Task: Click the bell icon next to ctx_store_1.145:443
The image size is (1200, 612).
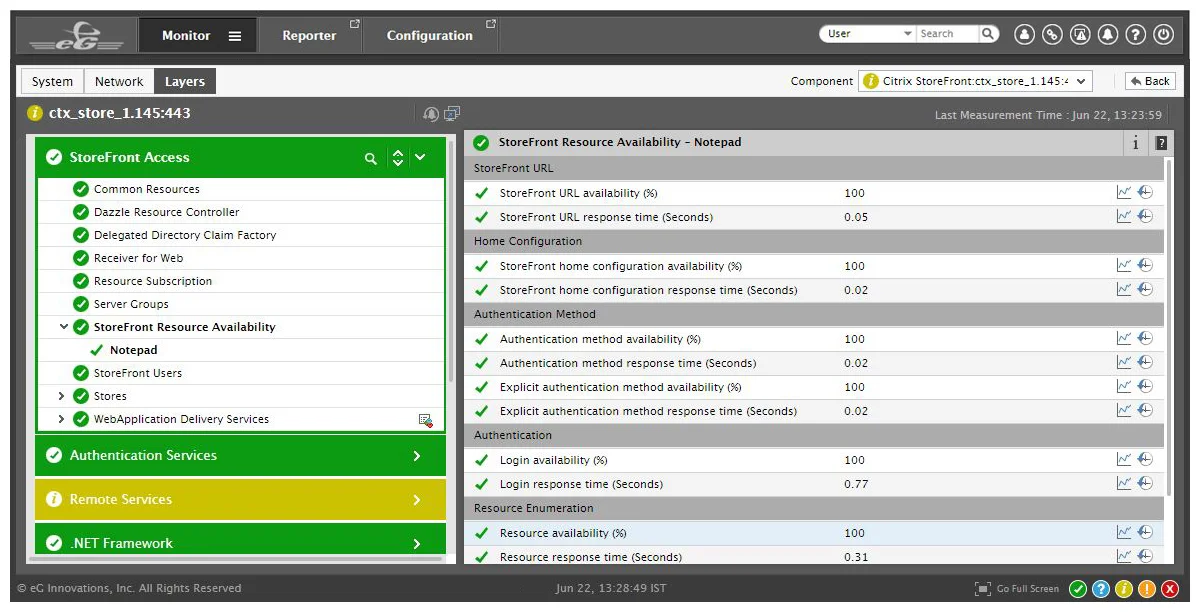Action: (431, 114)
